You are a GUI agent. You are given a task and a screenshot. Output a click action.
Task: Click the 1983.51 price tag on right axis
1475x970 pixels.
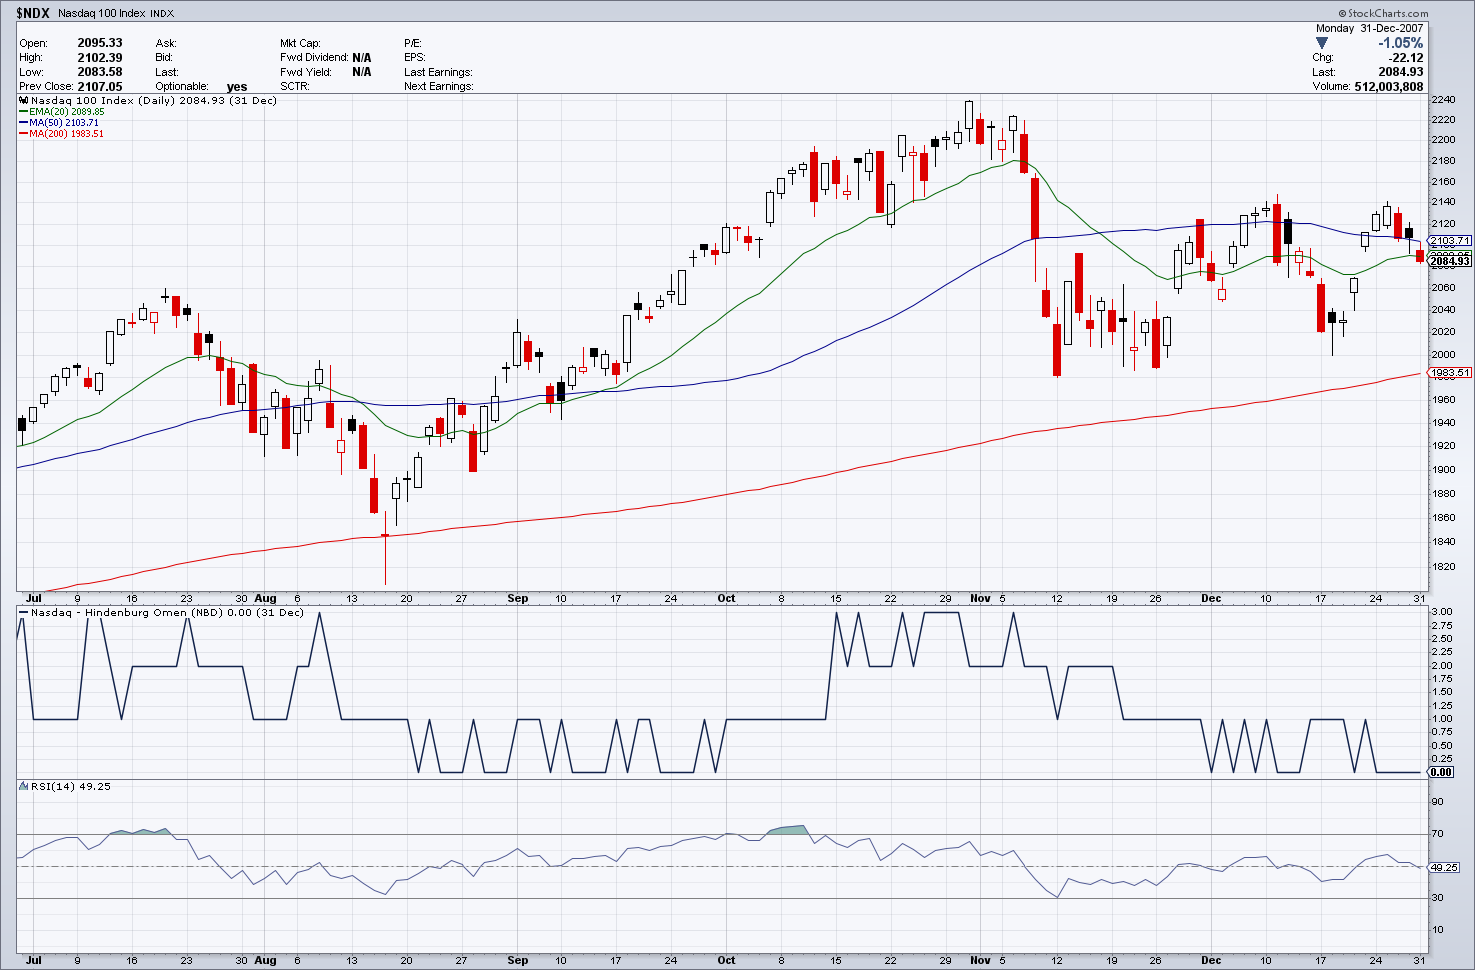pos(1450,373)
